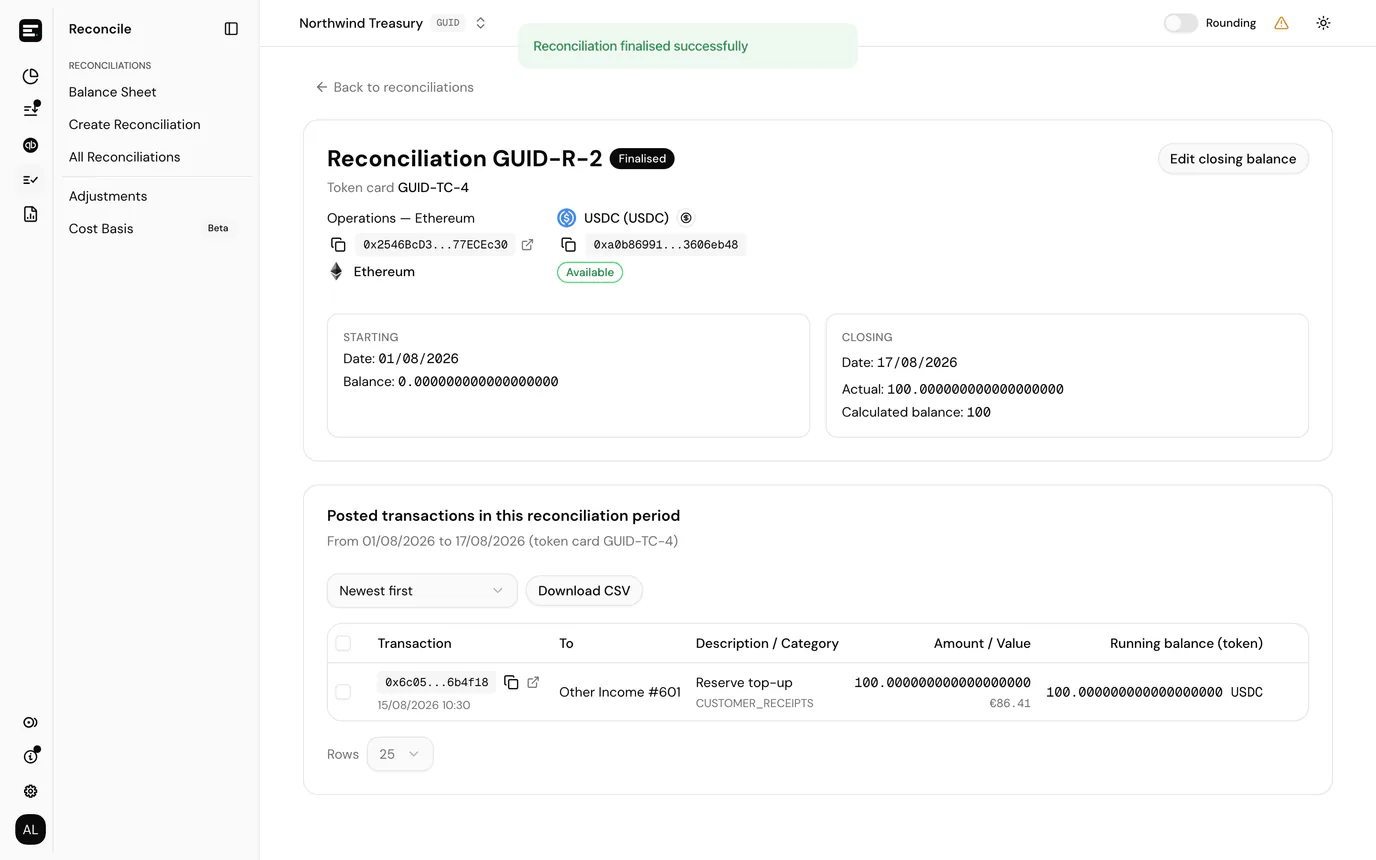Viewport: 1376px width, 860px height.
Task: Click the CUSTOMER_RECEIPTS category label
Action: point(755,704)
